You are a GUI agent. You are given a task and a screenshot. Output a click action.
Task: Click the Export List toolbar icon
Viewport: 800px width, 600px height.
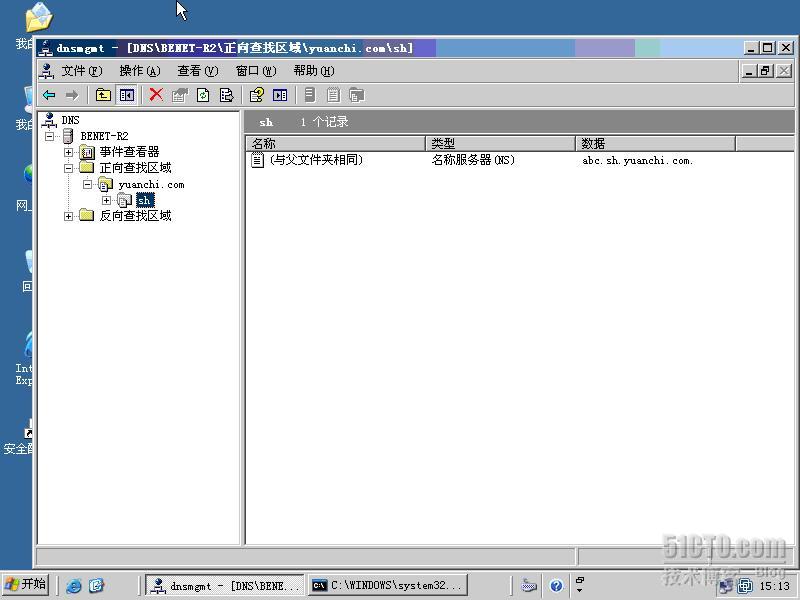[x=226, y=95]
